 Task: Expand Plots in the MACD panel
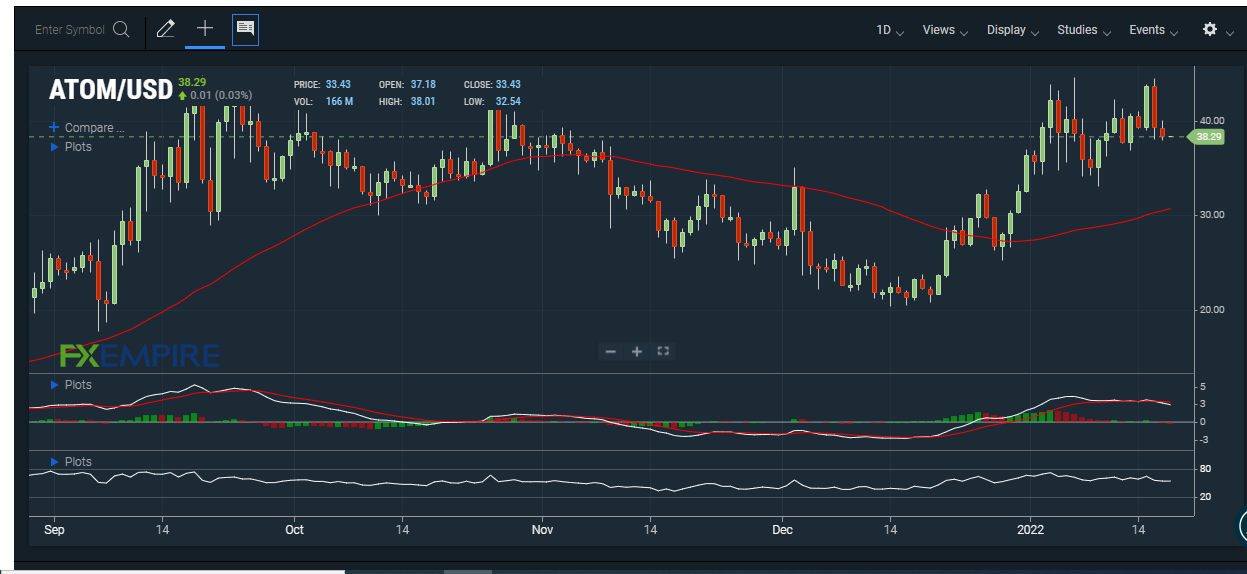coord(71,385)
